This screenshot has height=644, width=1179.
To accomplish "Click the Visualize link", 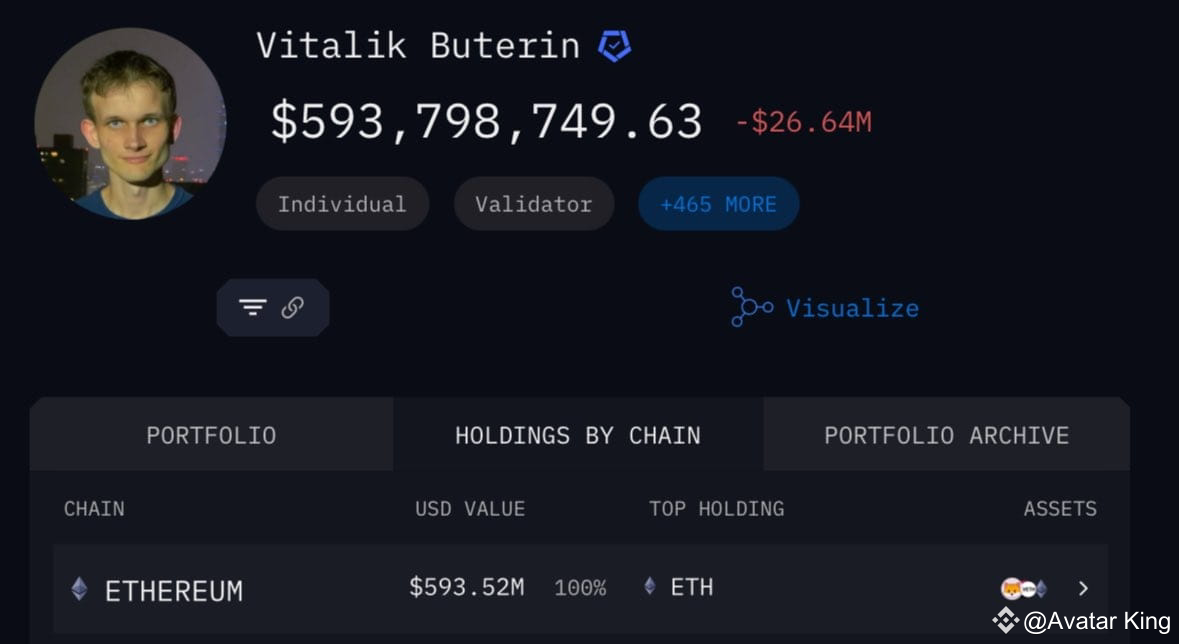I will tap(852, 307).
